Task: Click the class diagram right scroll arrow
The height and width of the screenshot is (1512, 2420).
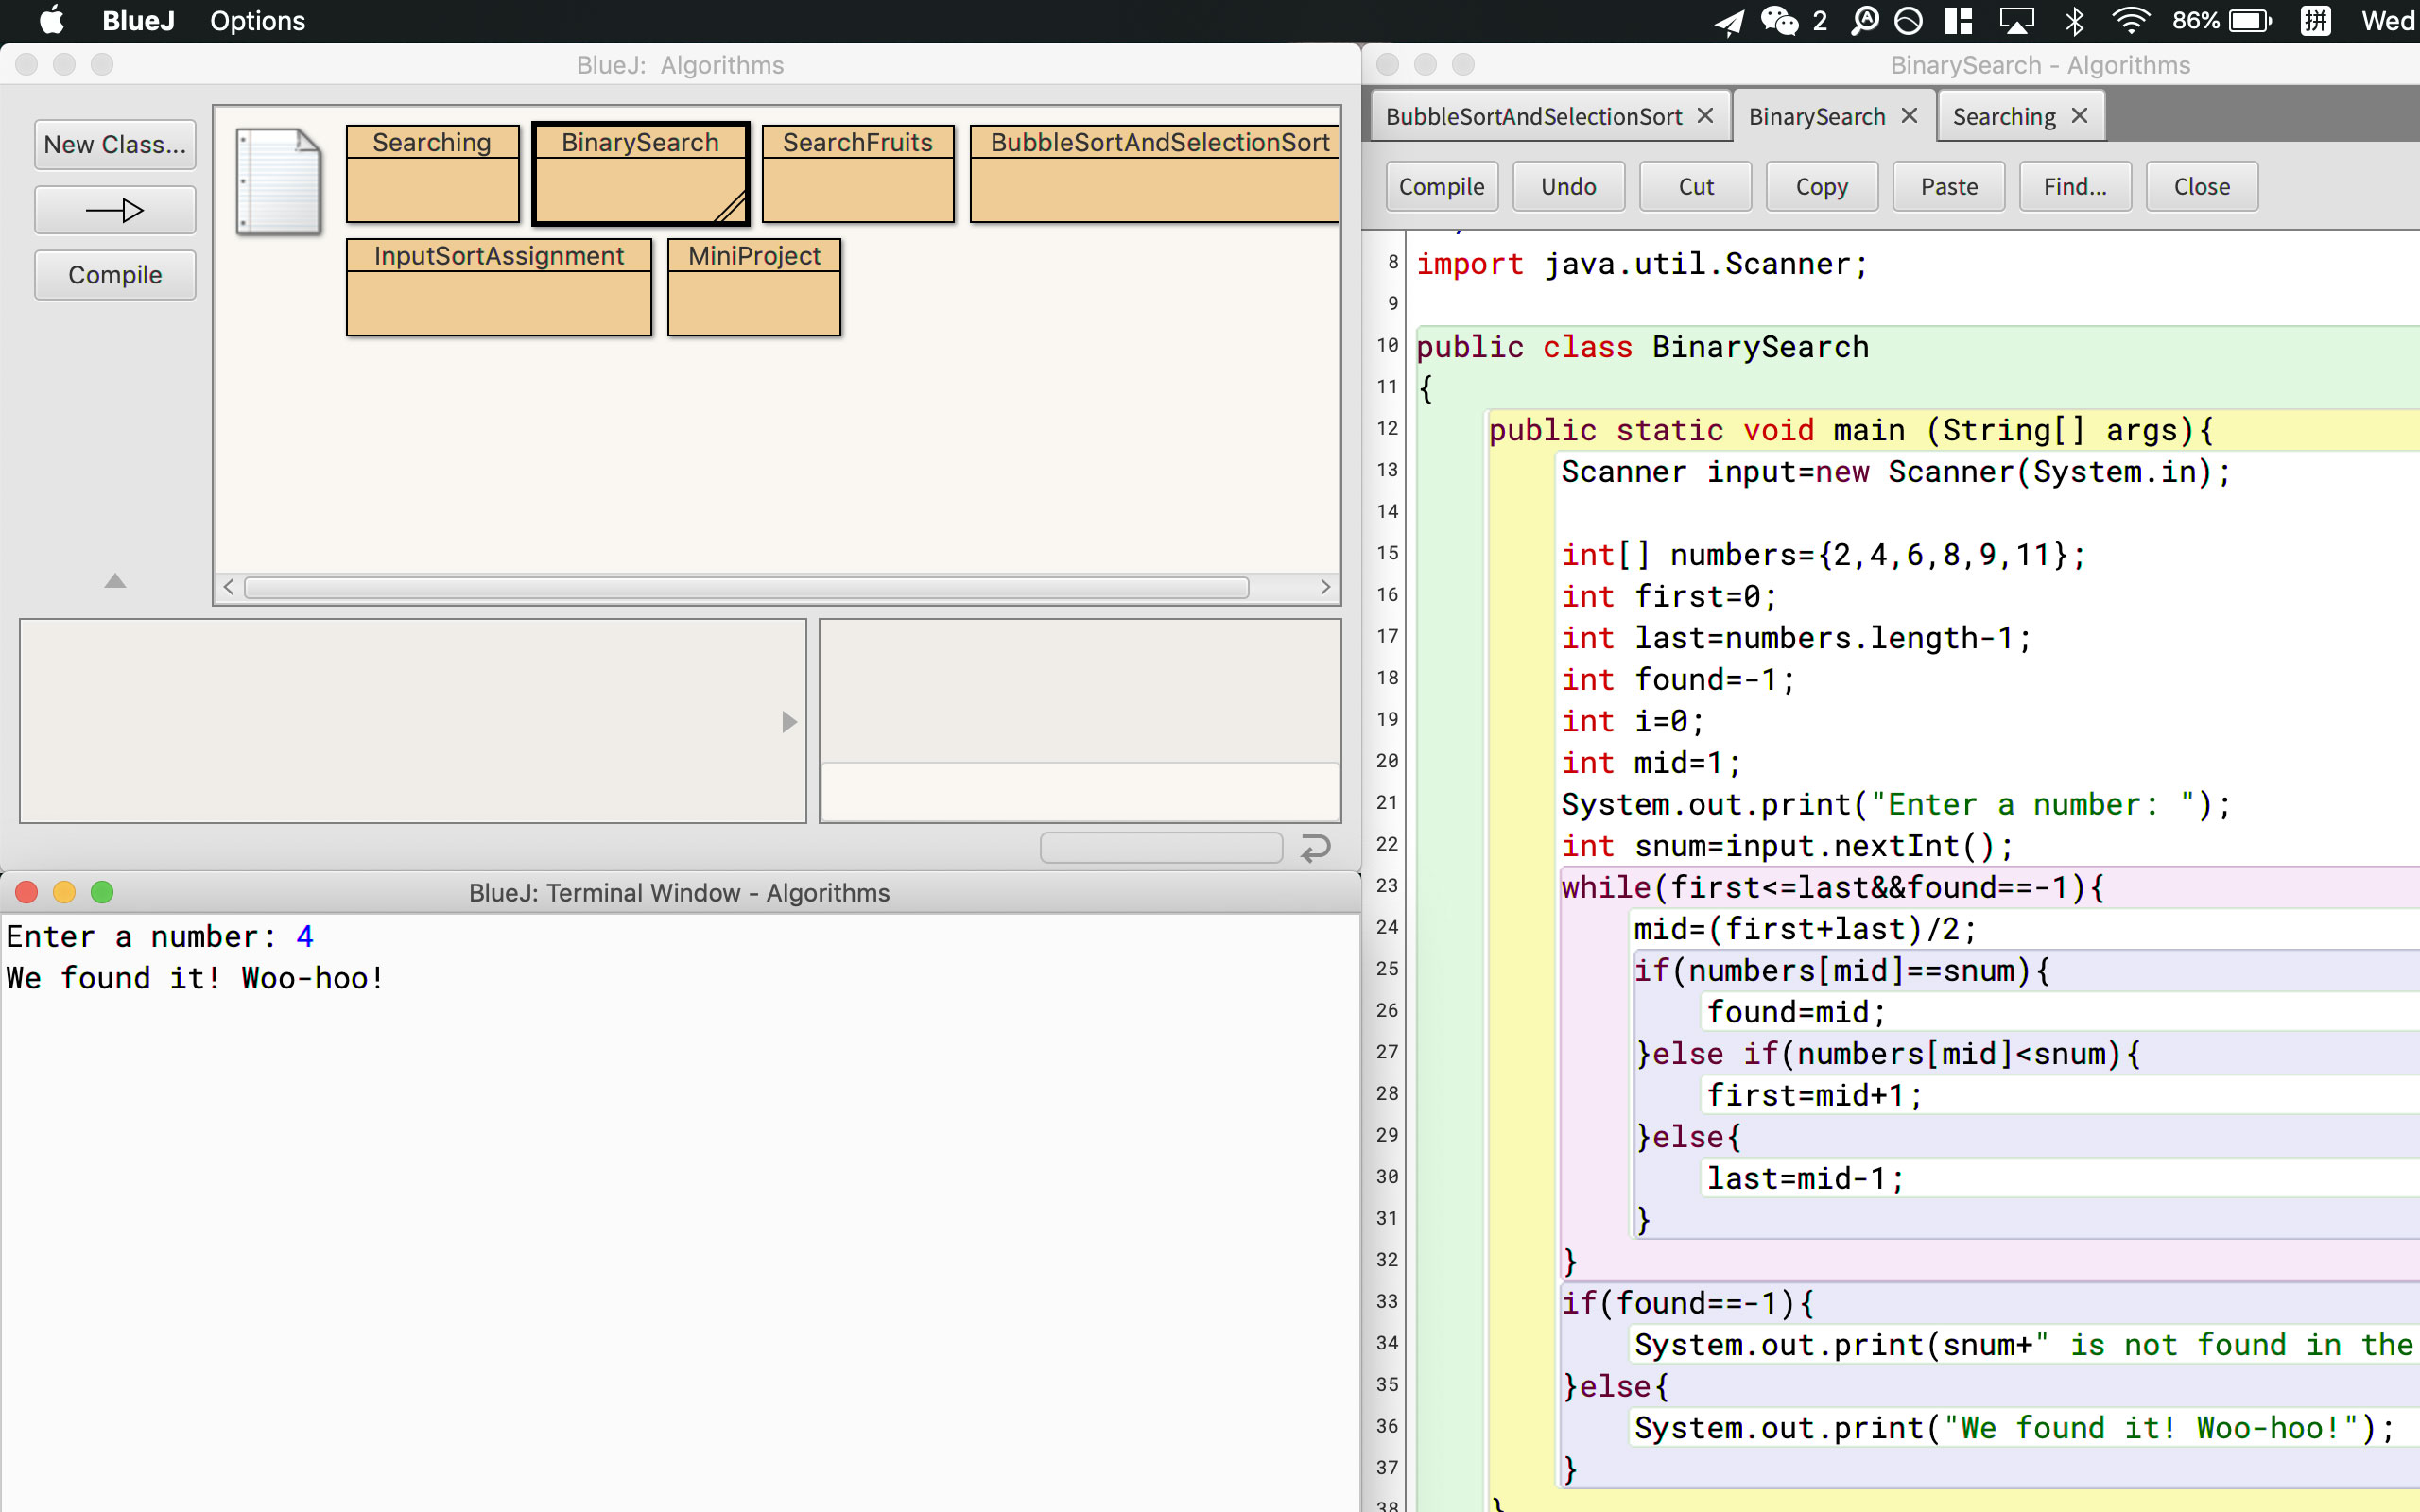Action: click(x=1325, y=587)
